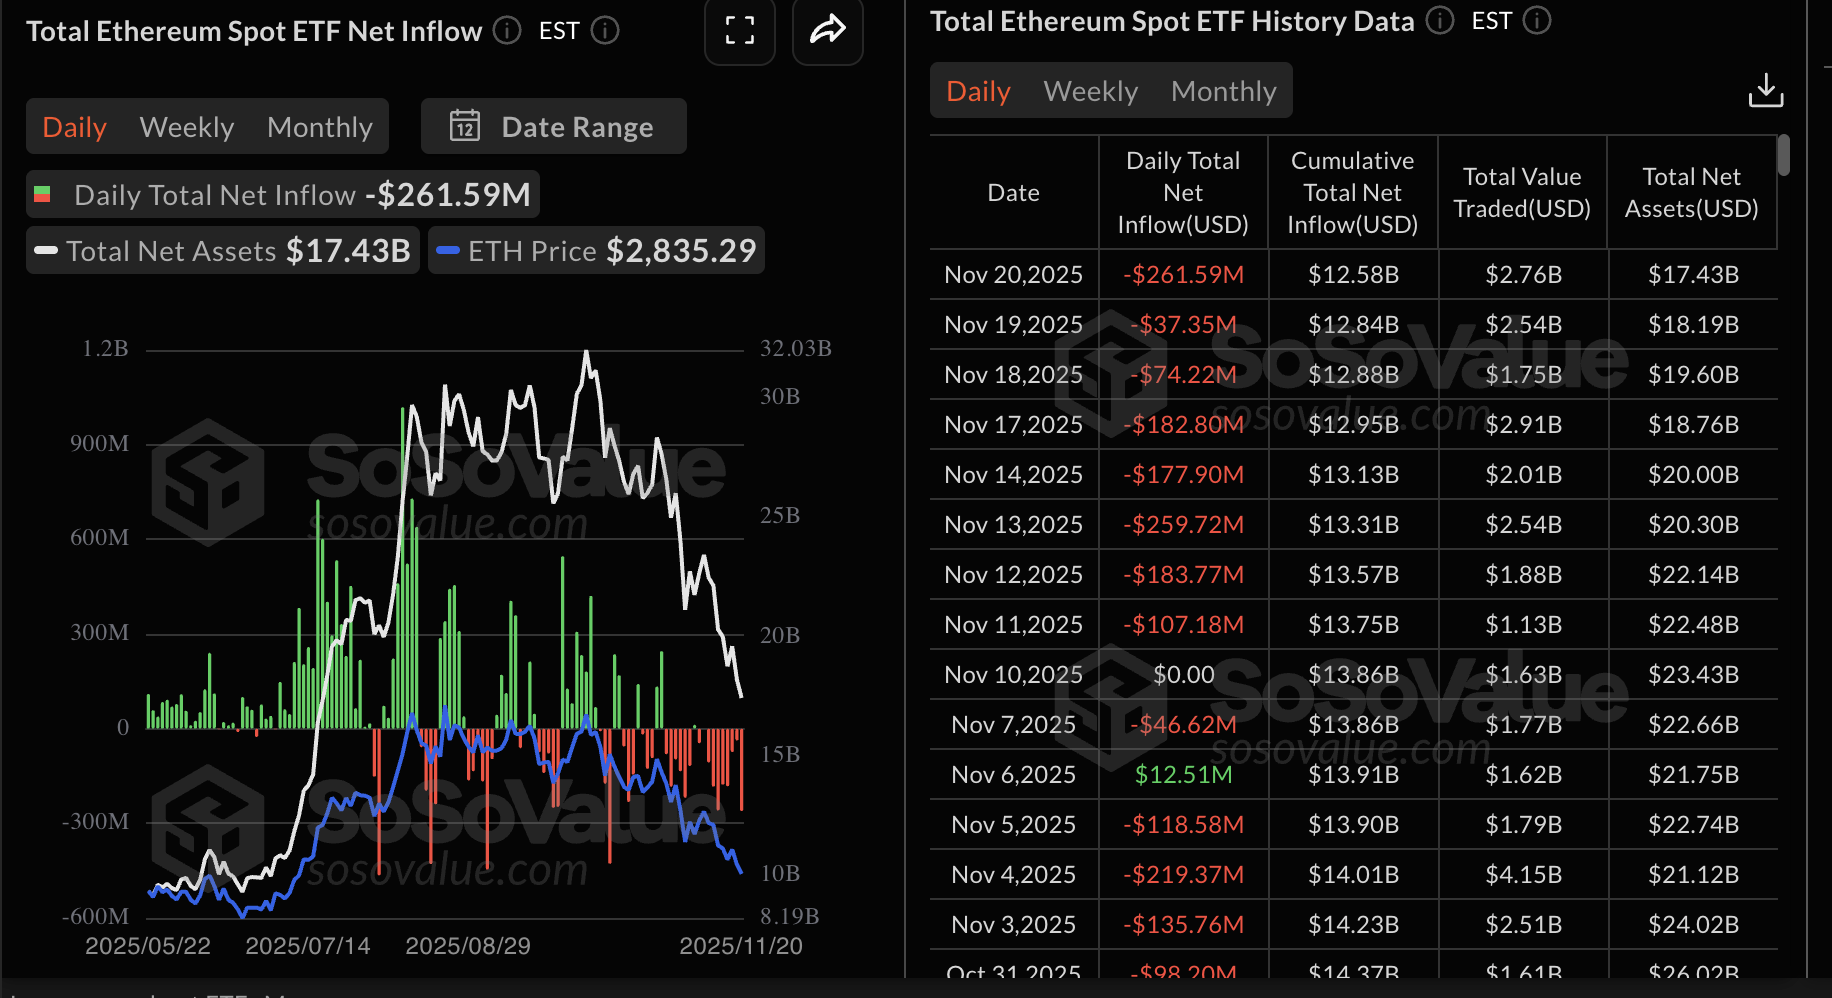The height and width of the screenshot is (998, 1832).
Task: Switch the chart to Monthly view
Action: pyautogui.click(x=319, y=126)
